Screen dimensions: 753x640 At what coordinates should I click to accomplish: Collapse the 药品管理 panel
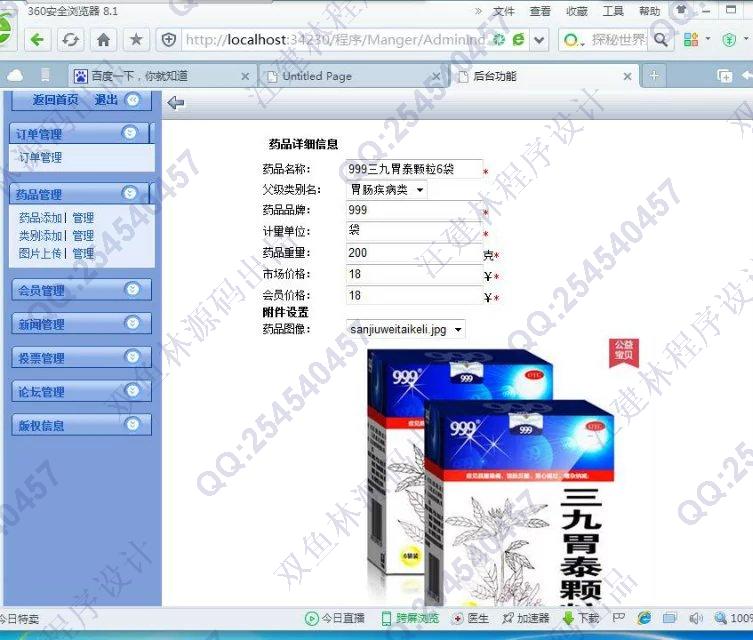click(x=130, y=193)
